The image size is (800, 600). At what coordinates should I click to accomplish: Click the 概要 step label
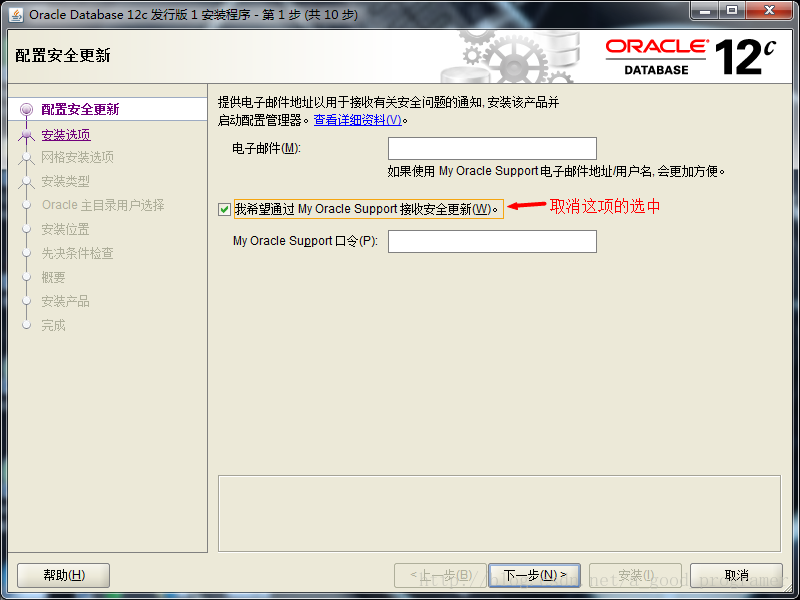pyautogui.click(x=54, y=277)
